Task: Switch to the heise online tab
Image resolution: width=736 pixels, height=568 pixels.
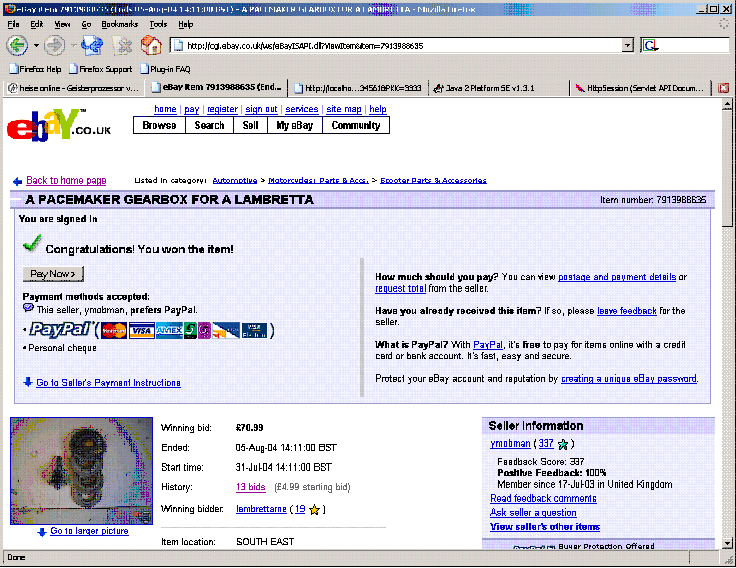Action: tap(74, 88)
